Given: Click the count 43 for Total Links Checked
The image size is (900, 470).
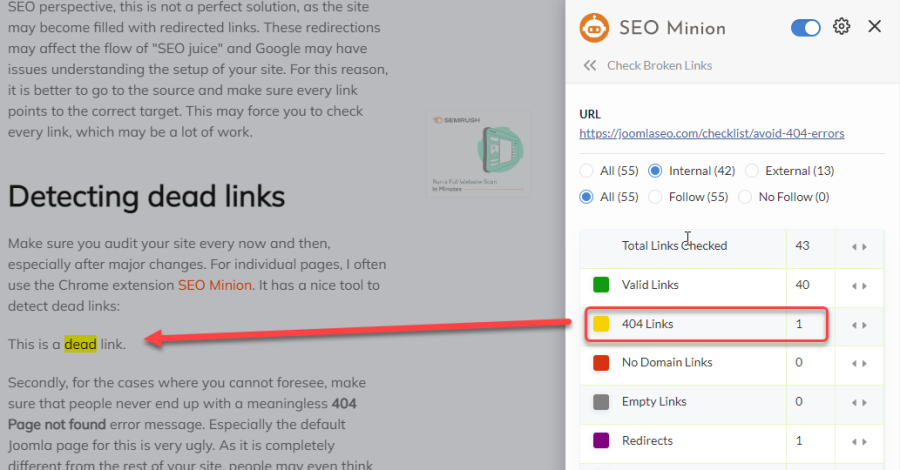Looking at the screenshot, I should point(802,246).
